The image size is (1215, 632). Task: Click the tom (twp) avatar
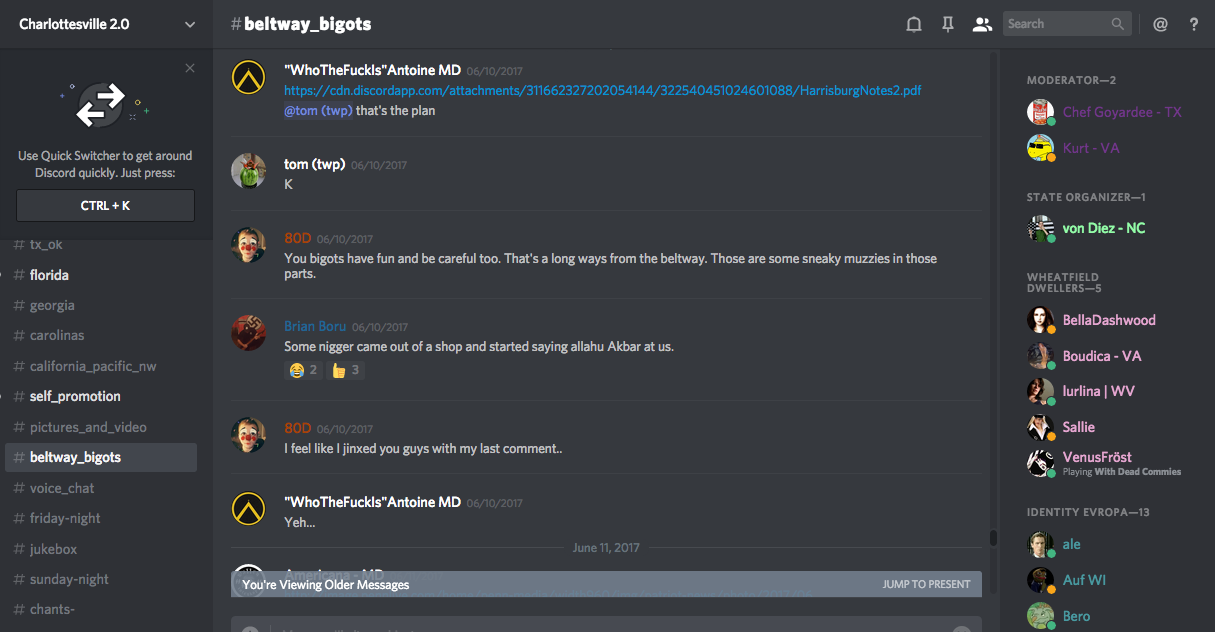[x=248, y=171]
